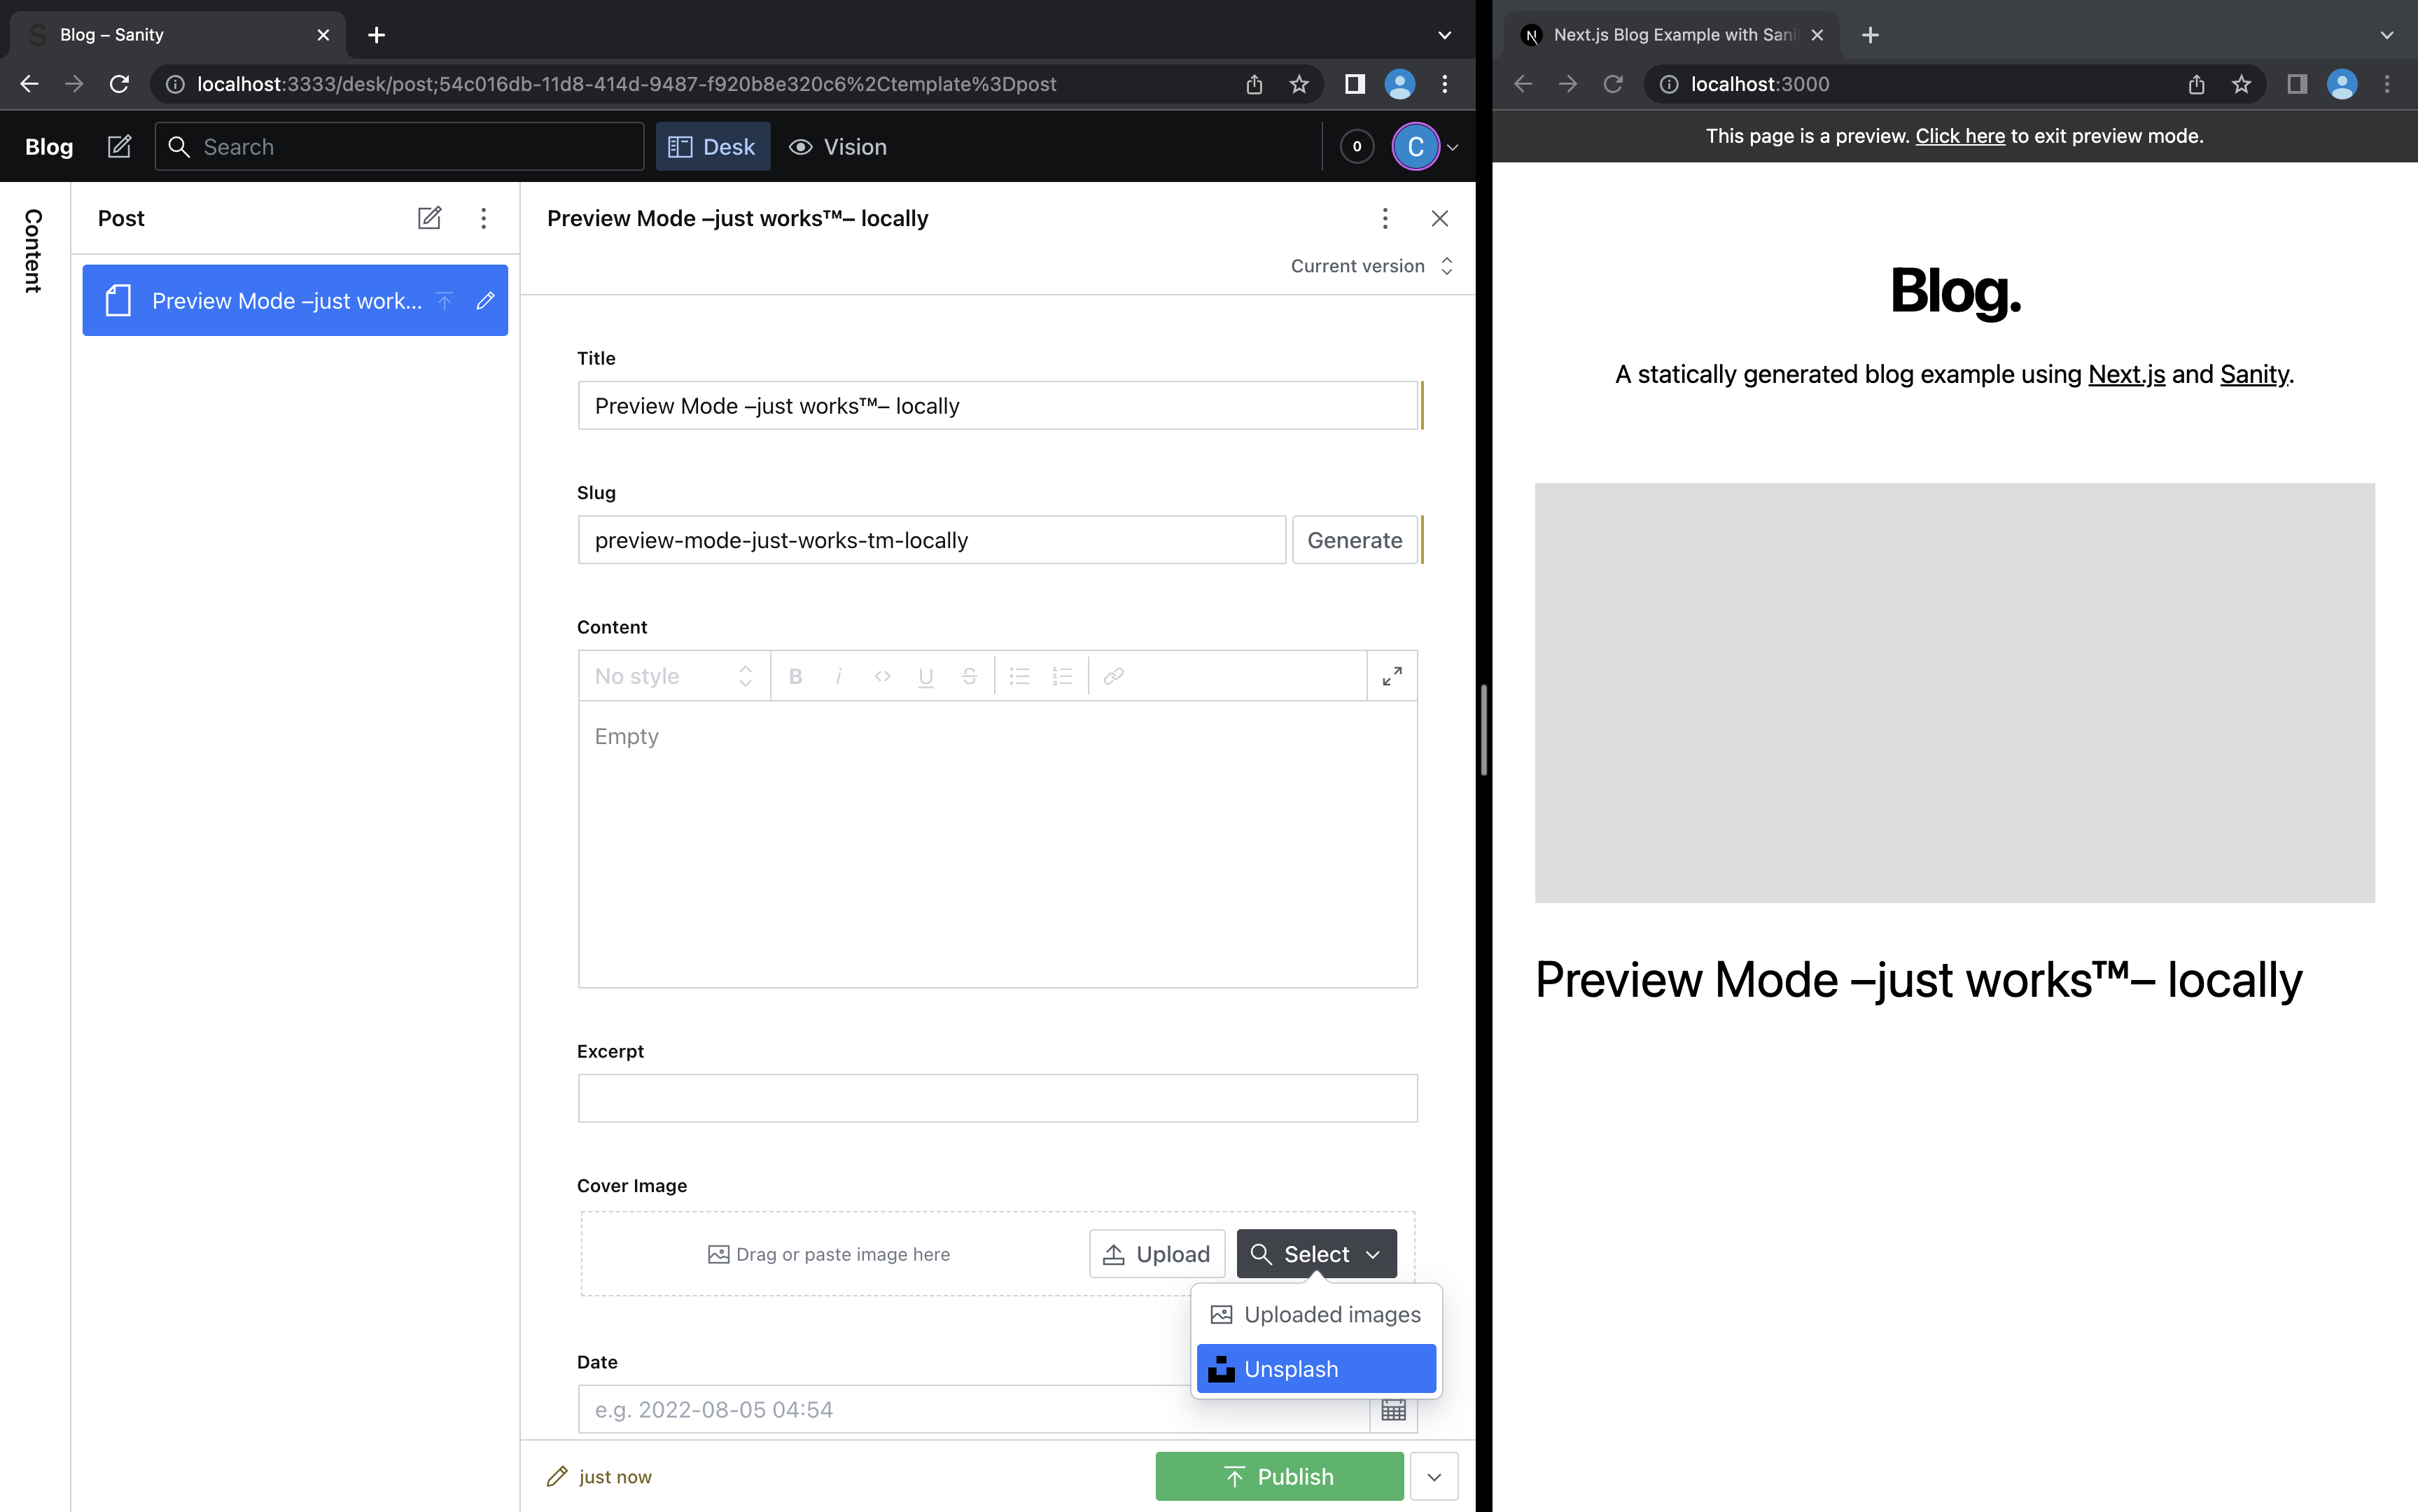The width and height of the screenshot is (2418, 1512).
Task: Select the Blog – Sanity browser tab
Action: click(177, 35)
